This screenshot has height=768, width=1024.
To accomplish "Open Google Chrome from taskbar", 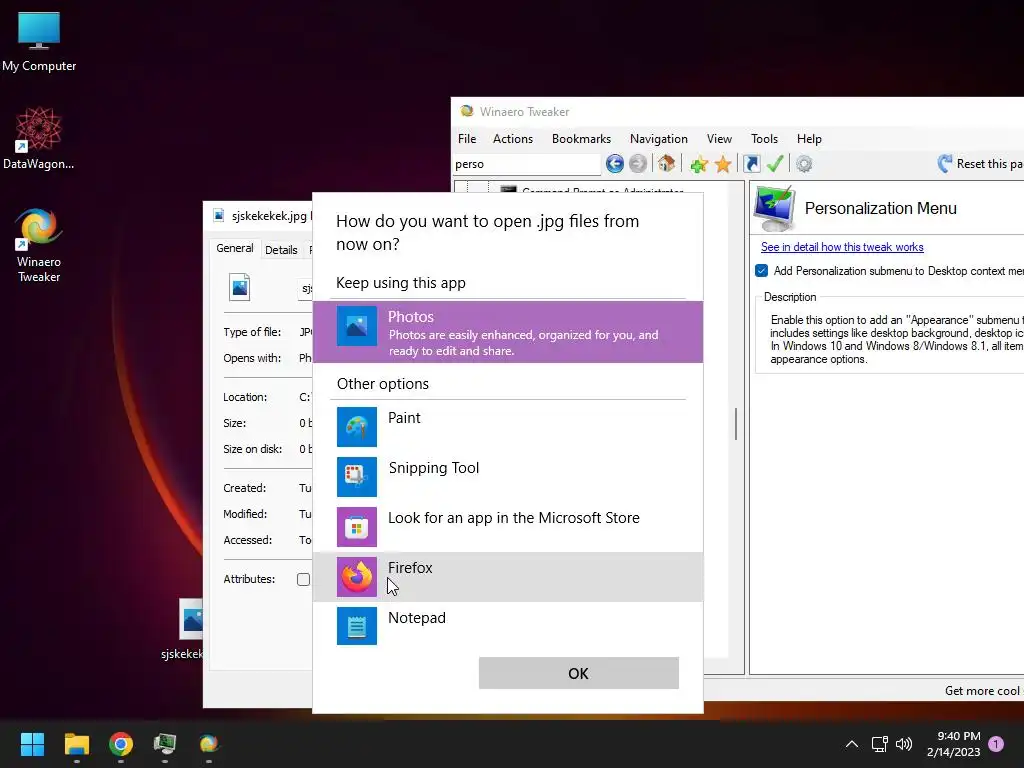I will pos(121,744).
